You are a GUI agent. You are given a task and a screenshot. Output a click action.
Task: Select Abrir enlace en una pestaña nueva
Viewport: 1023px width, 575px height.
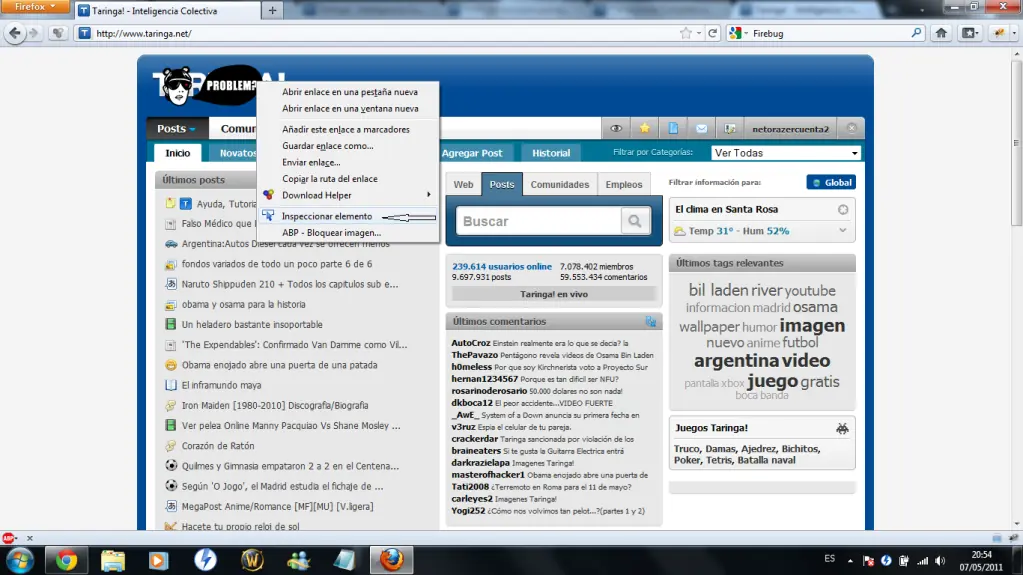tap(350, 92)
